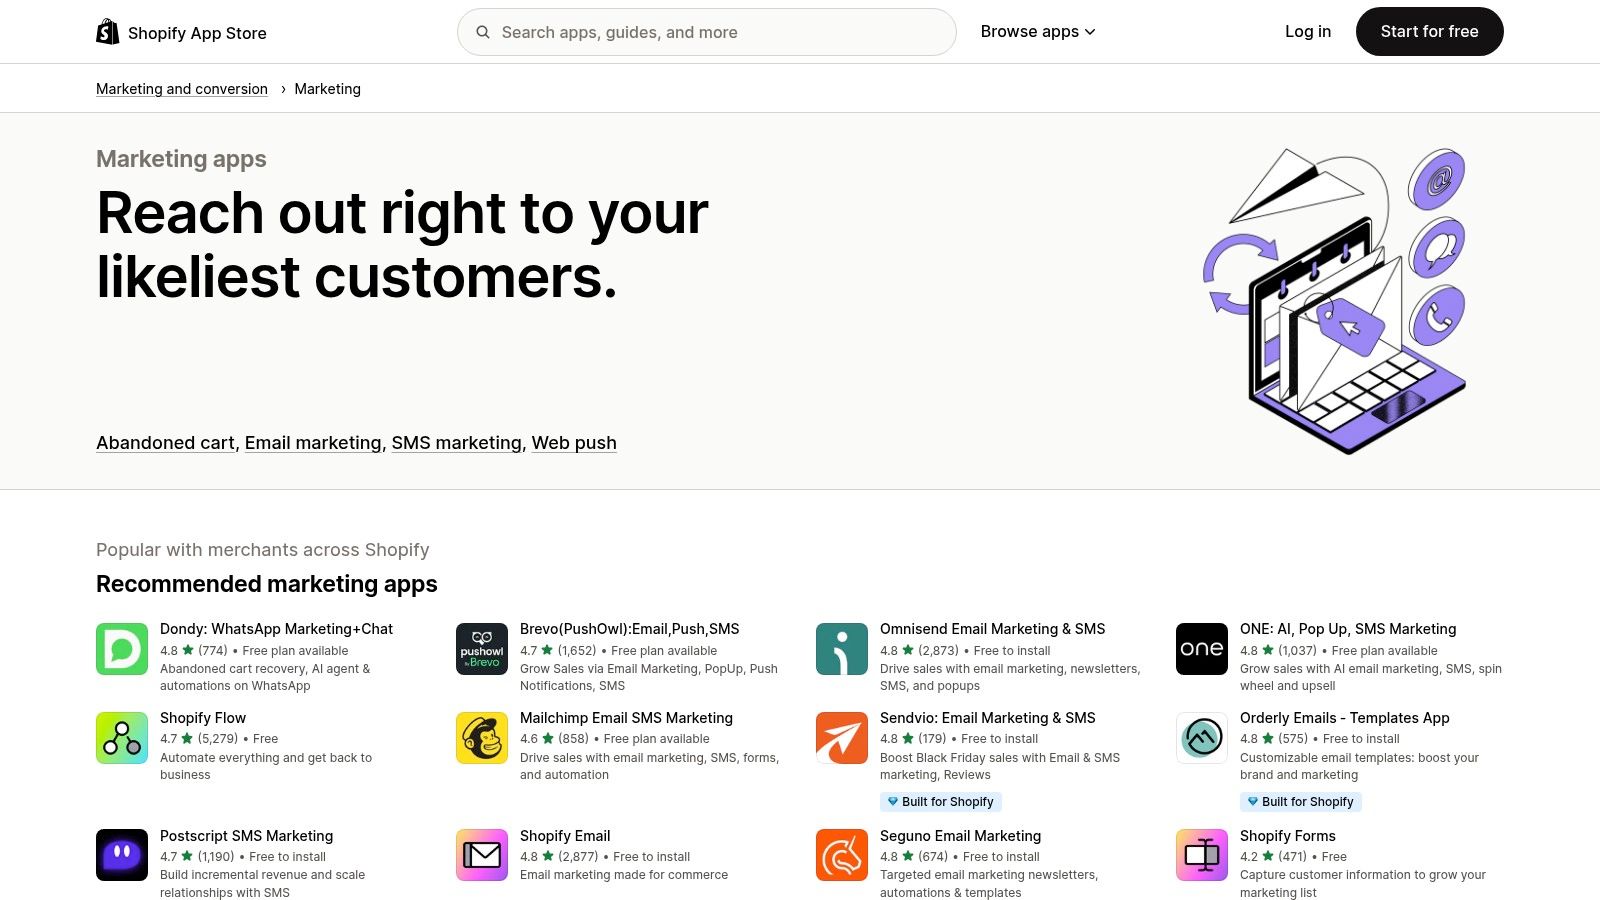The height and width of the screenshot is (900, 1600).
Task: Click the Built for Shopify badge under Sendvio
Action: 940,801
